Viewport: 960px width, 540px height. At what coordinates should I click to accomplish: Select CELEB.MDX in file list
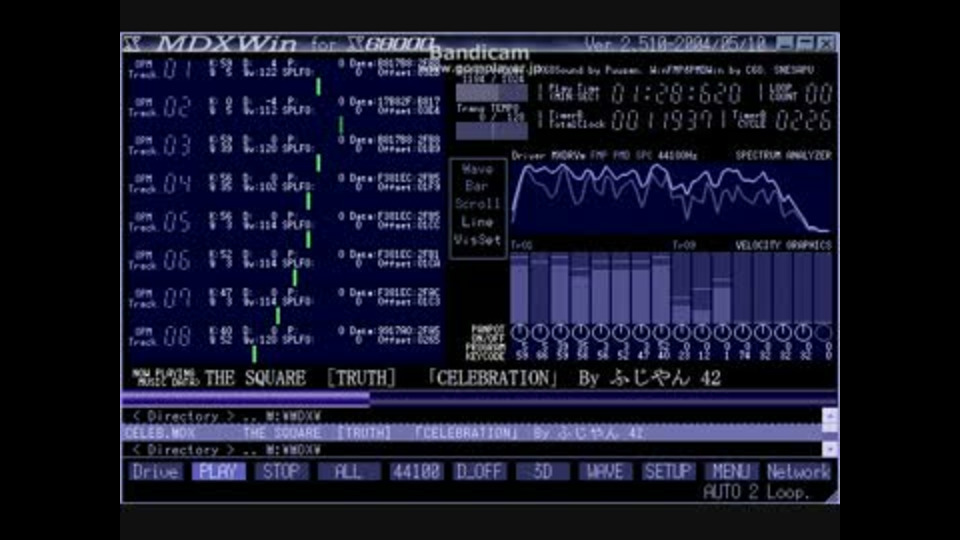coord(472,433)
